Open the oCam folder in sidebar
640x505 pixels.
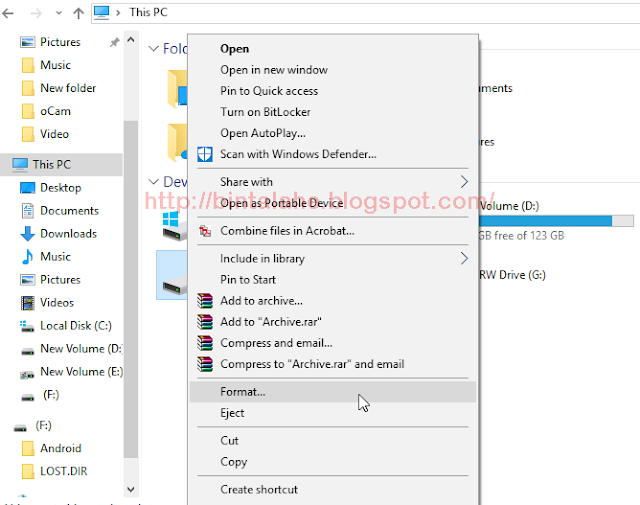[55, 111]
